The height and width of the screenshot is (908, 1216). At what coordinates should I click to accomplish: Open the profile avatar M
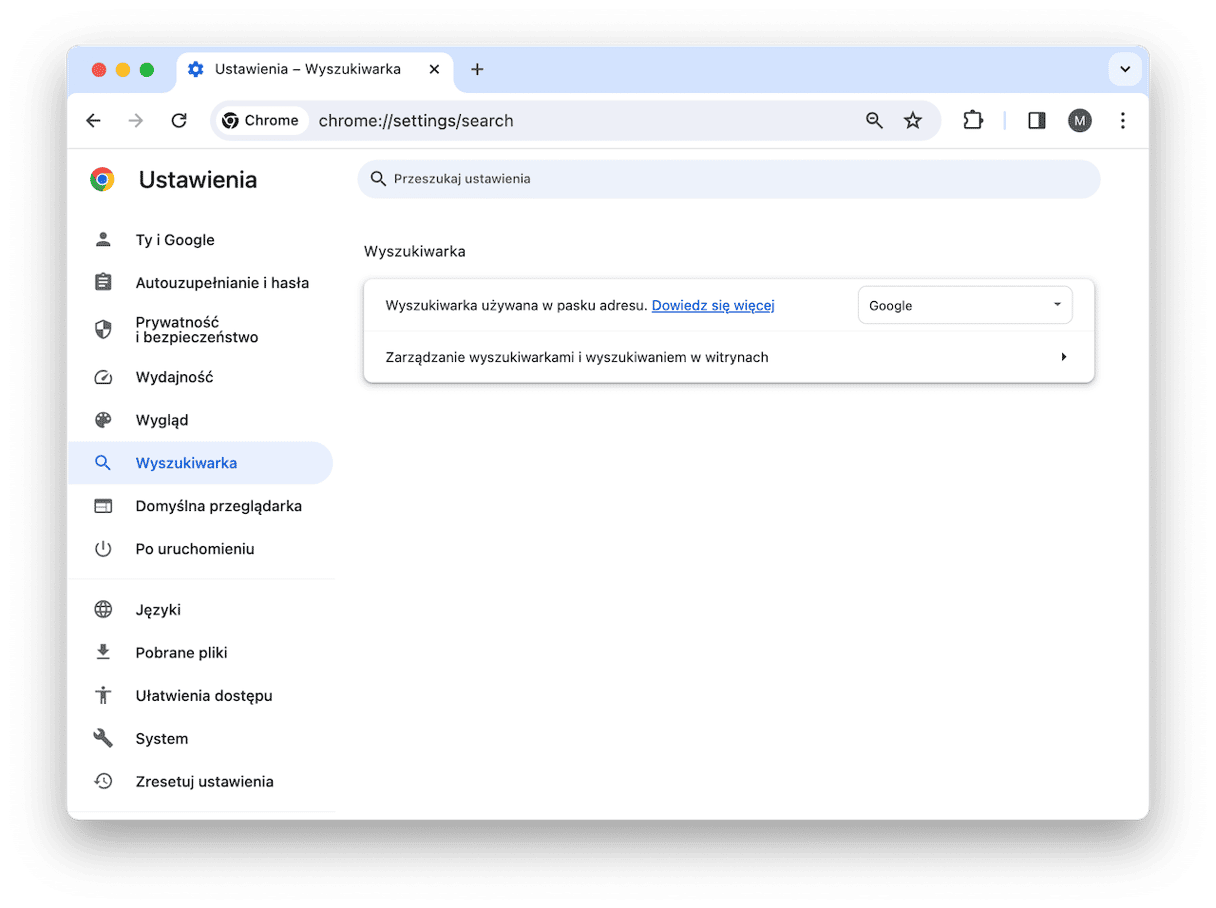(x=1079, y=121)
